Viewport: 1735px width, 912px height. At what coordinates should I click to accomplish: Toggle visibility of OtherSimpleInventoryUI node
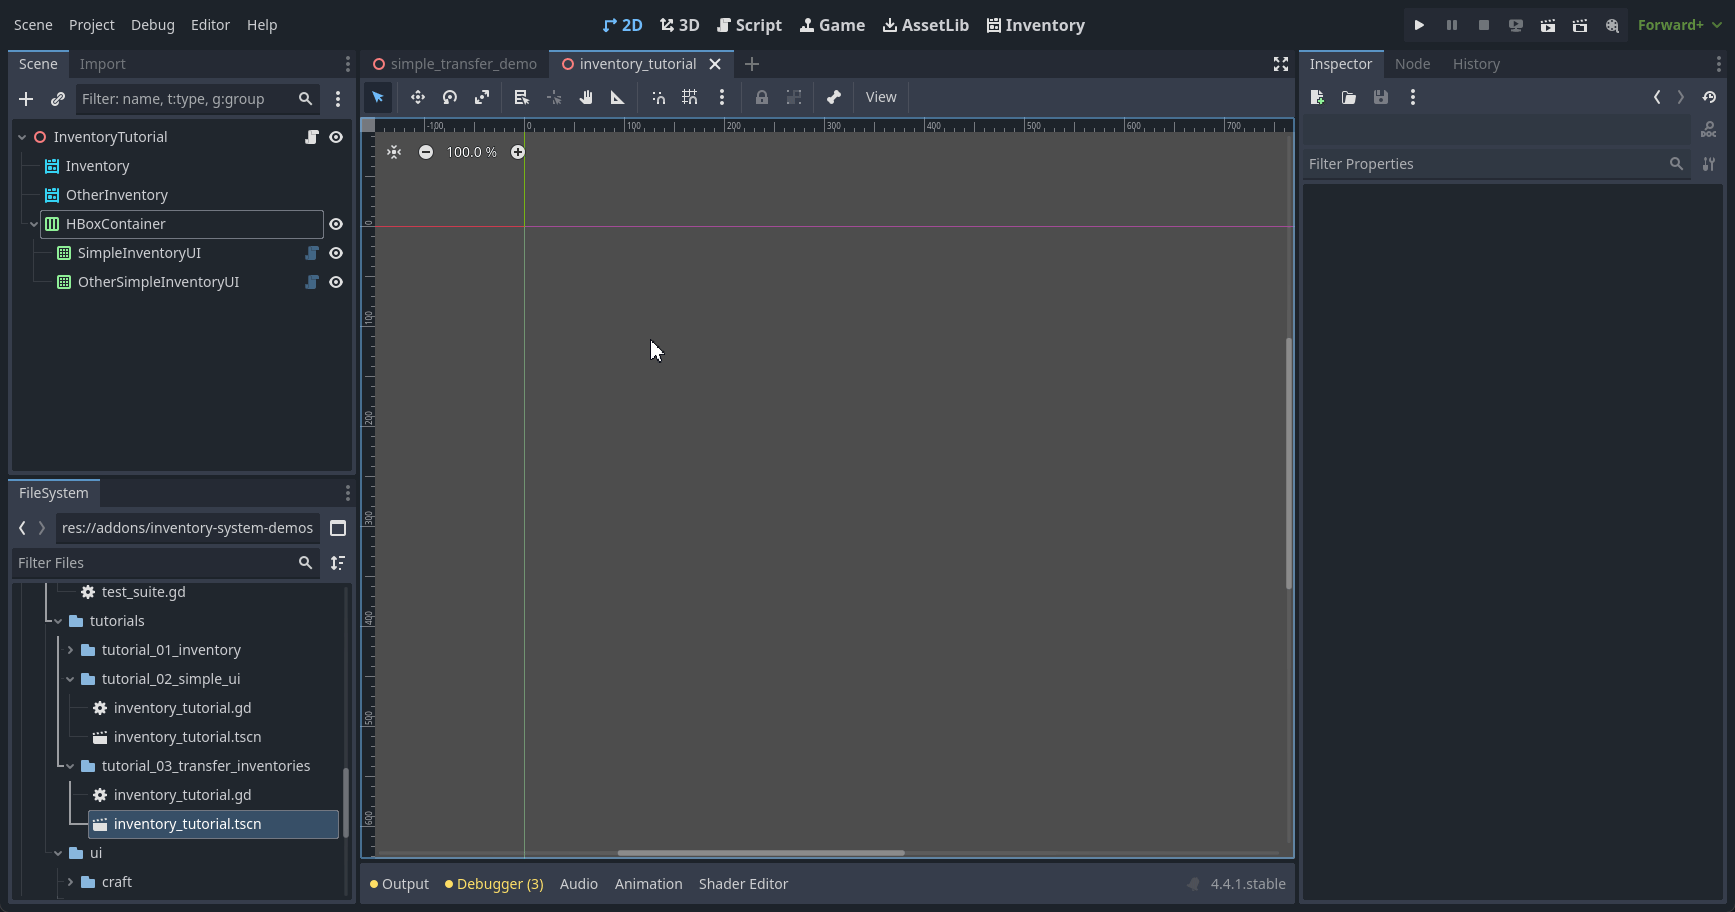[x=336, y=282]
